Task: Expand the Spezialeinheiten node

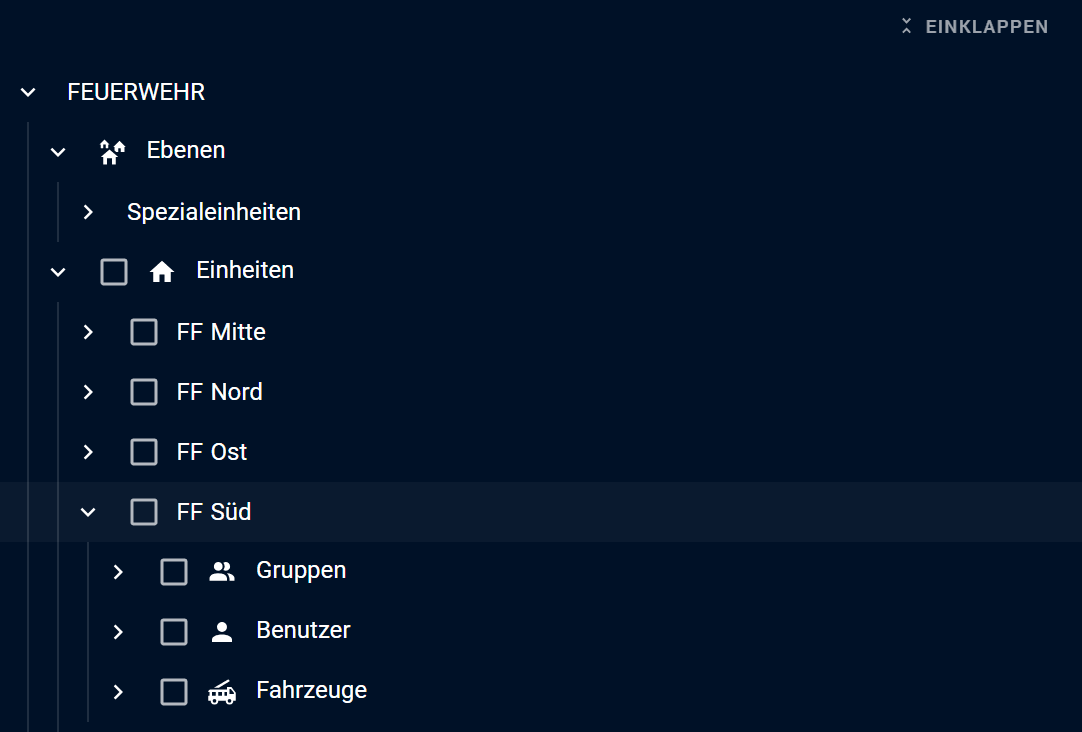Action: point(88,212)
